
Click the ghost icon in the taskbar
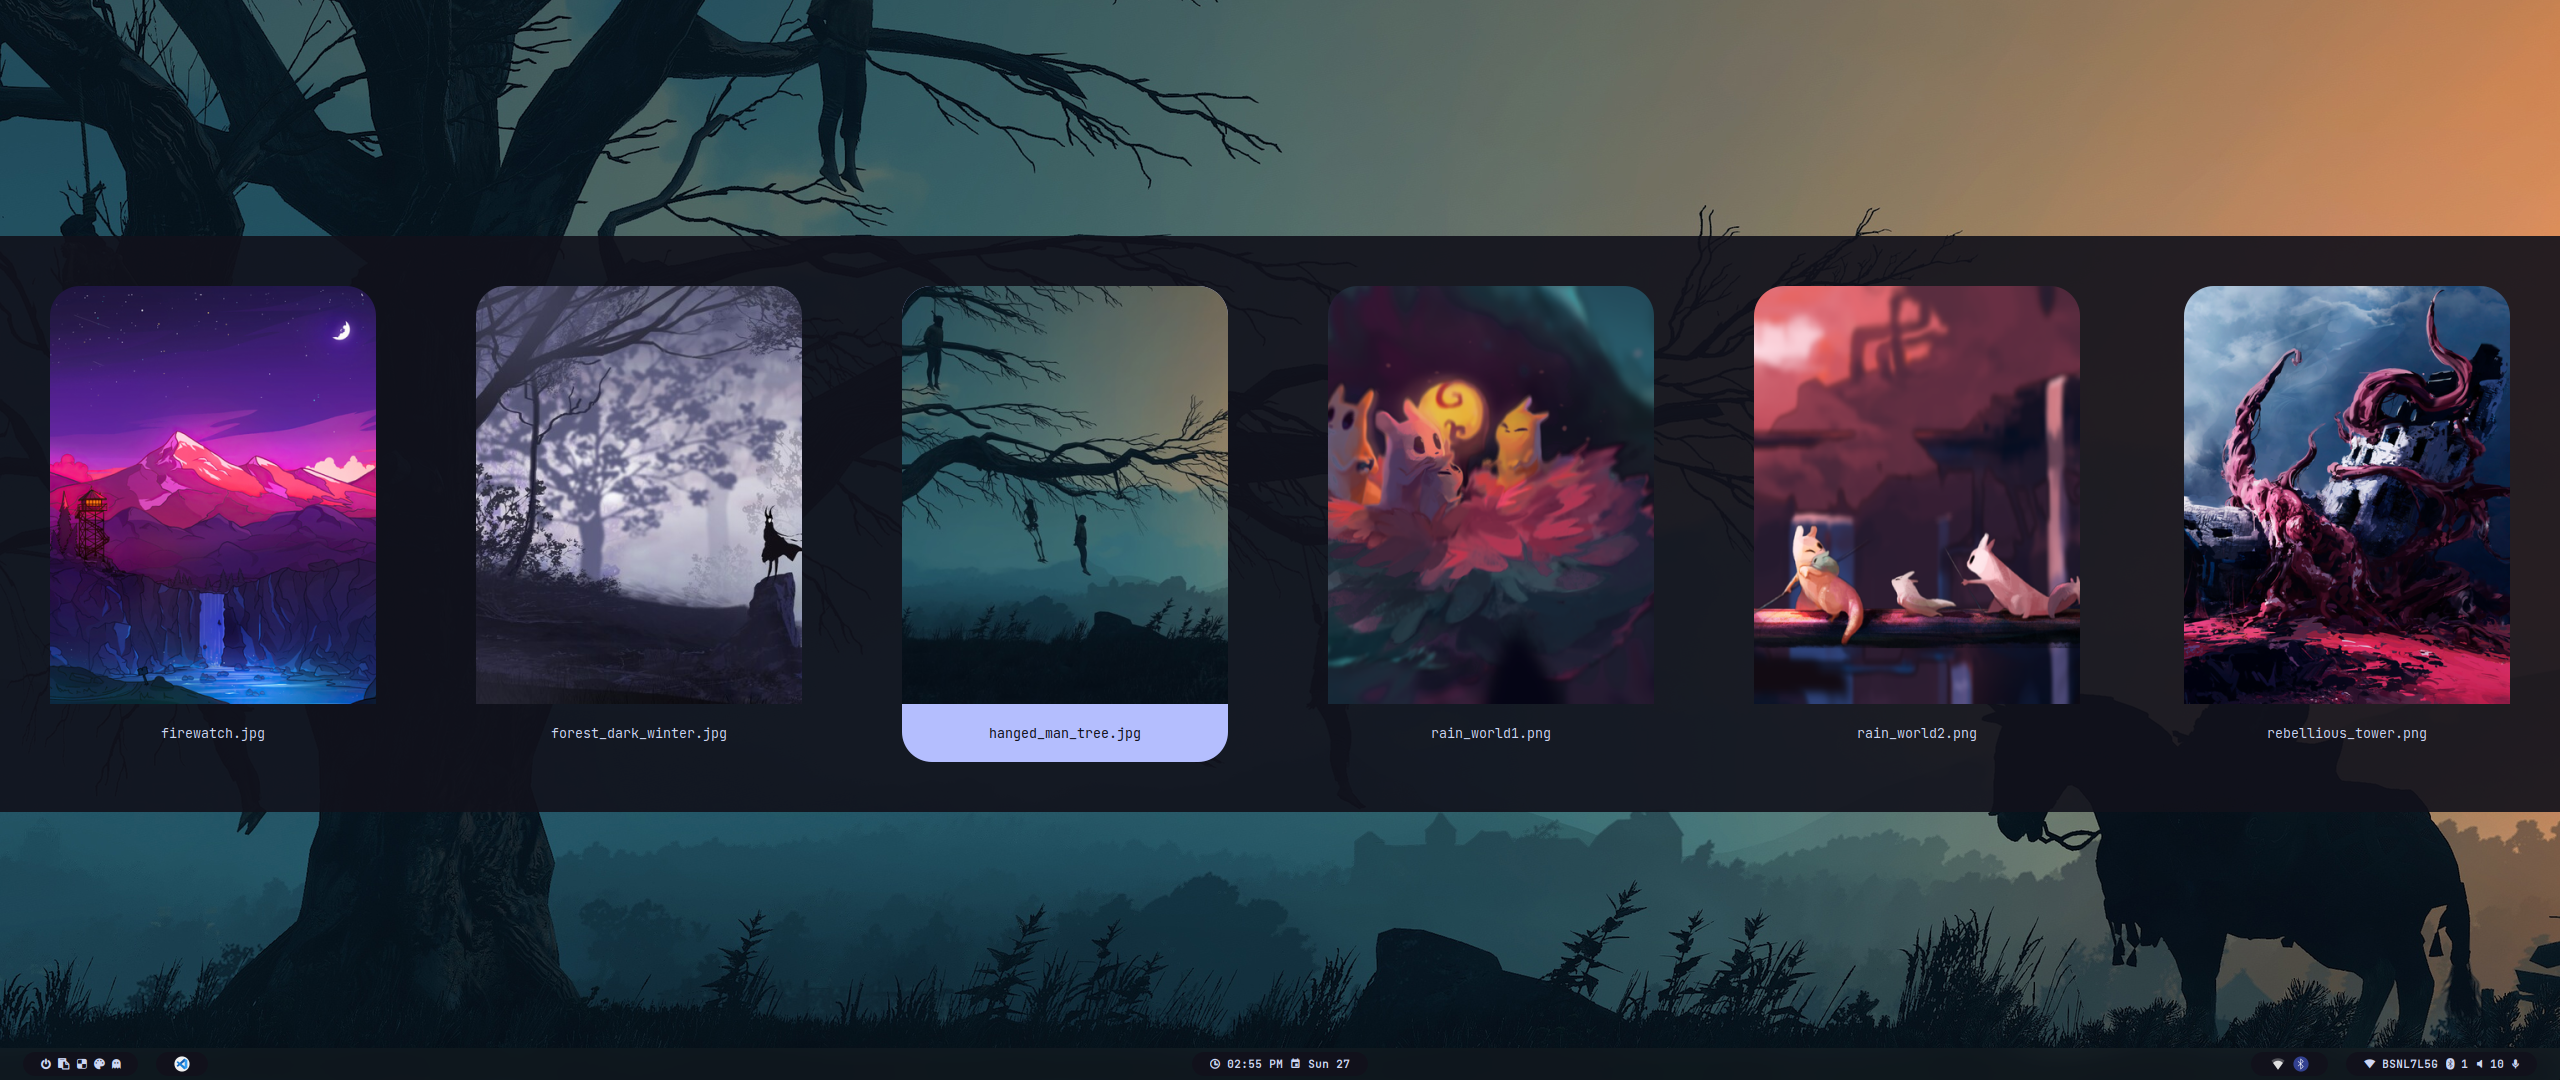[x=117, y=1064]
